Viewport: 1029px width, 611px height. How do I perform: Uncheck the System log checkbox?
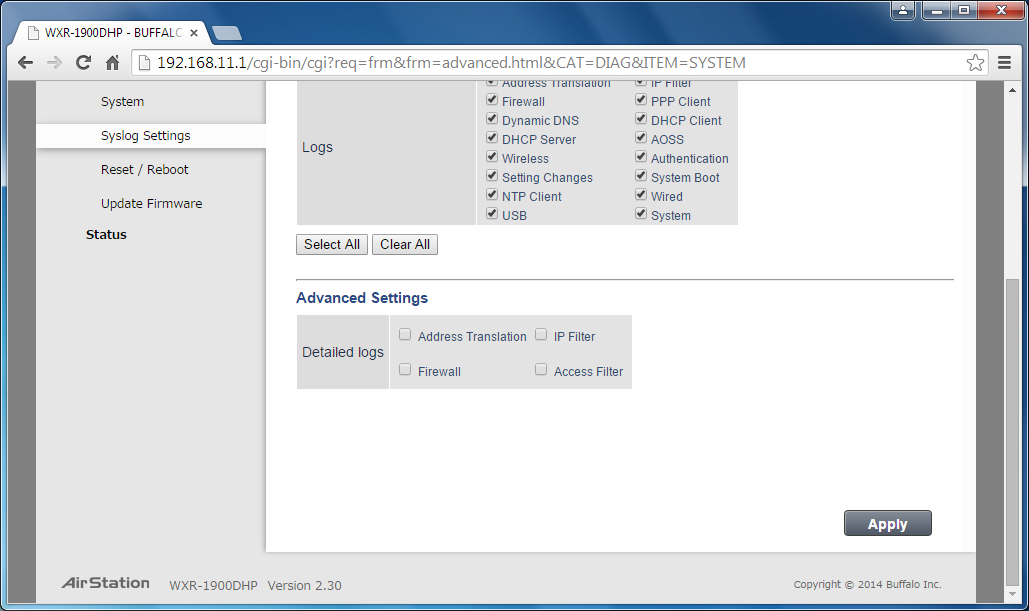pyautogui.click(x=641, y=214)
